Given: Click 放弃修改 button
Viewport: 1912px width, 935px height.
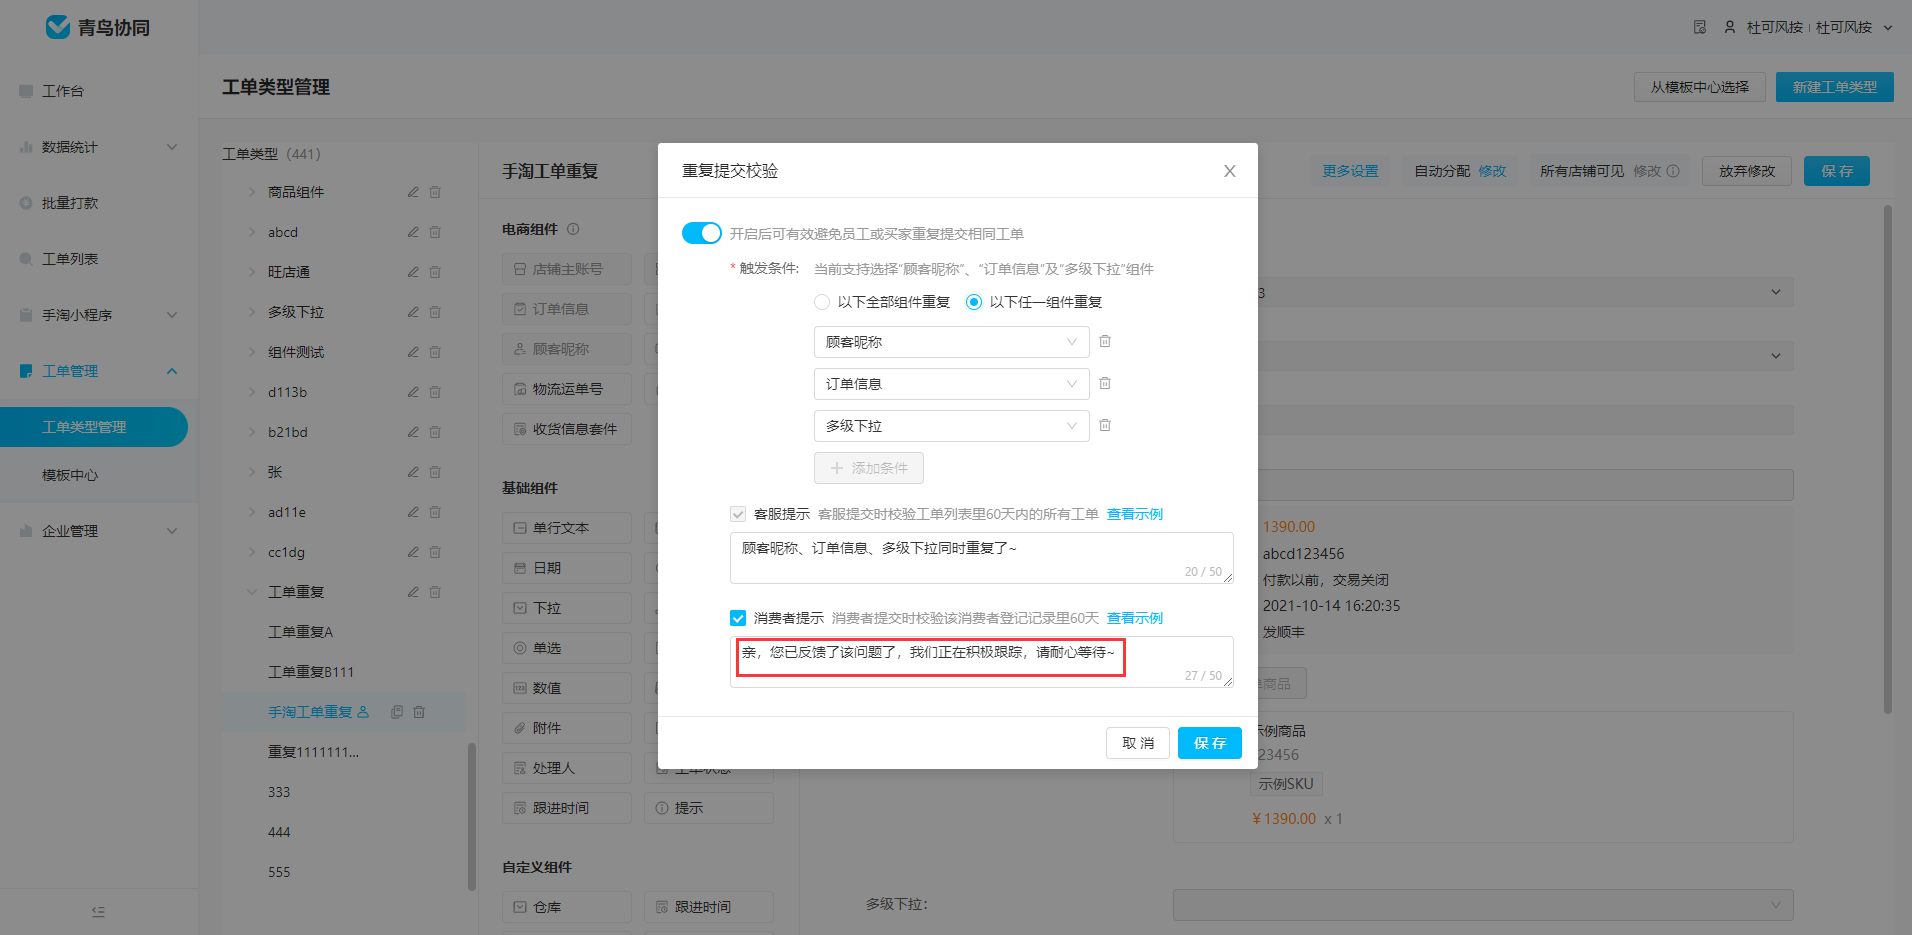Looking at the screenshot, I should [1747, 171].
